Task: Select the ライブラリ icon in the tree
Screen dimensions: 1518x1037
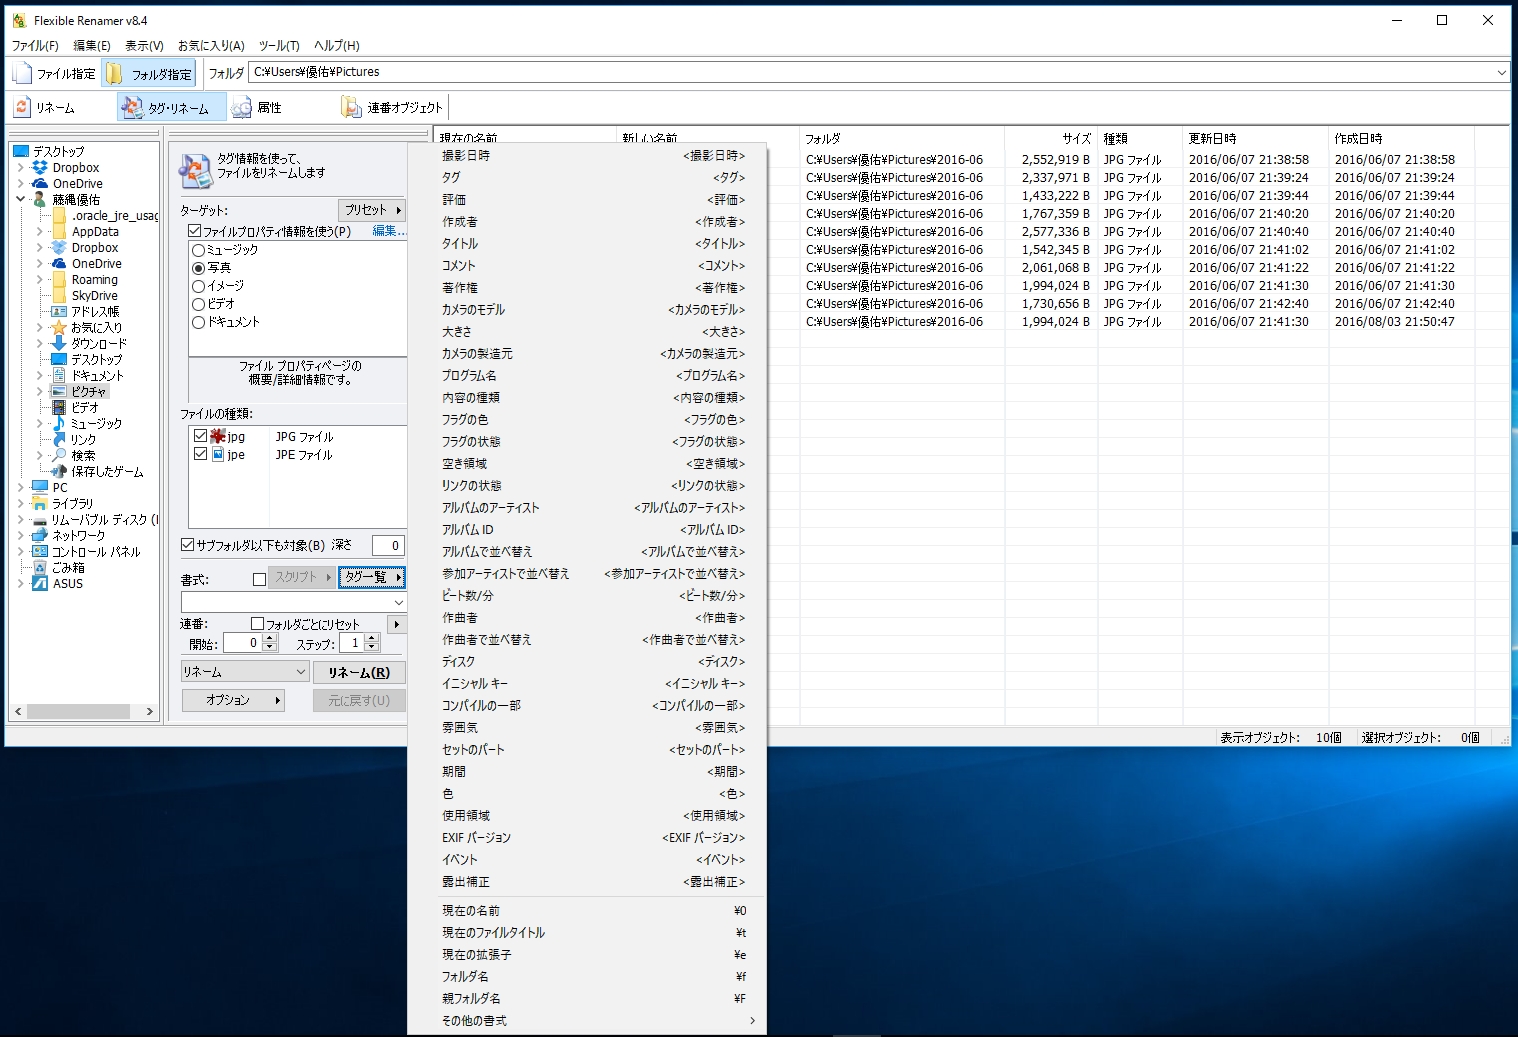Action: coord(40,504)
